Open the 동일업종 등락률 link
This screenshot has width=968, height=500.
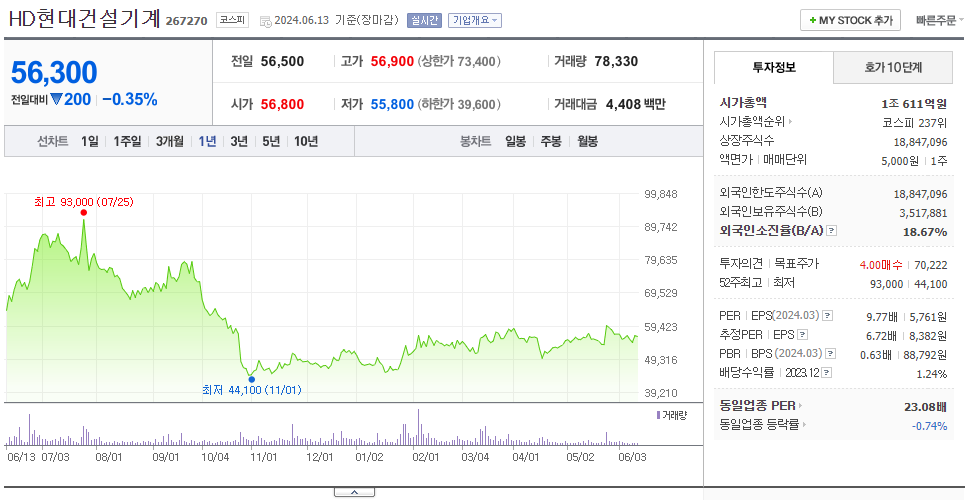point(759,425)
